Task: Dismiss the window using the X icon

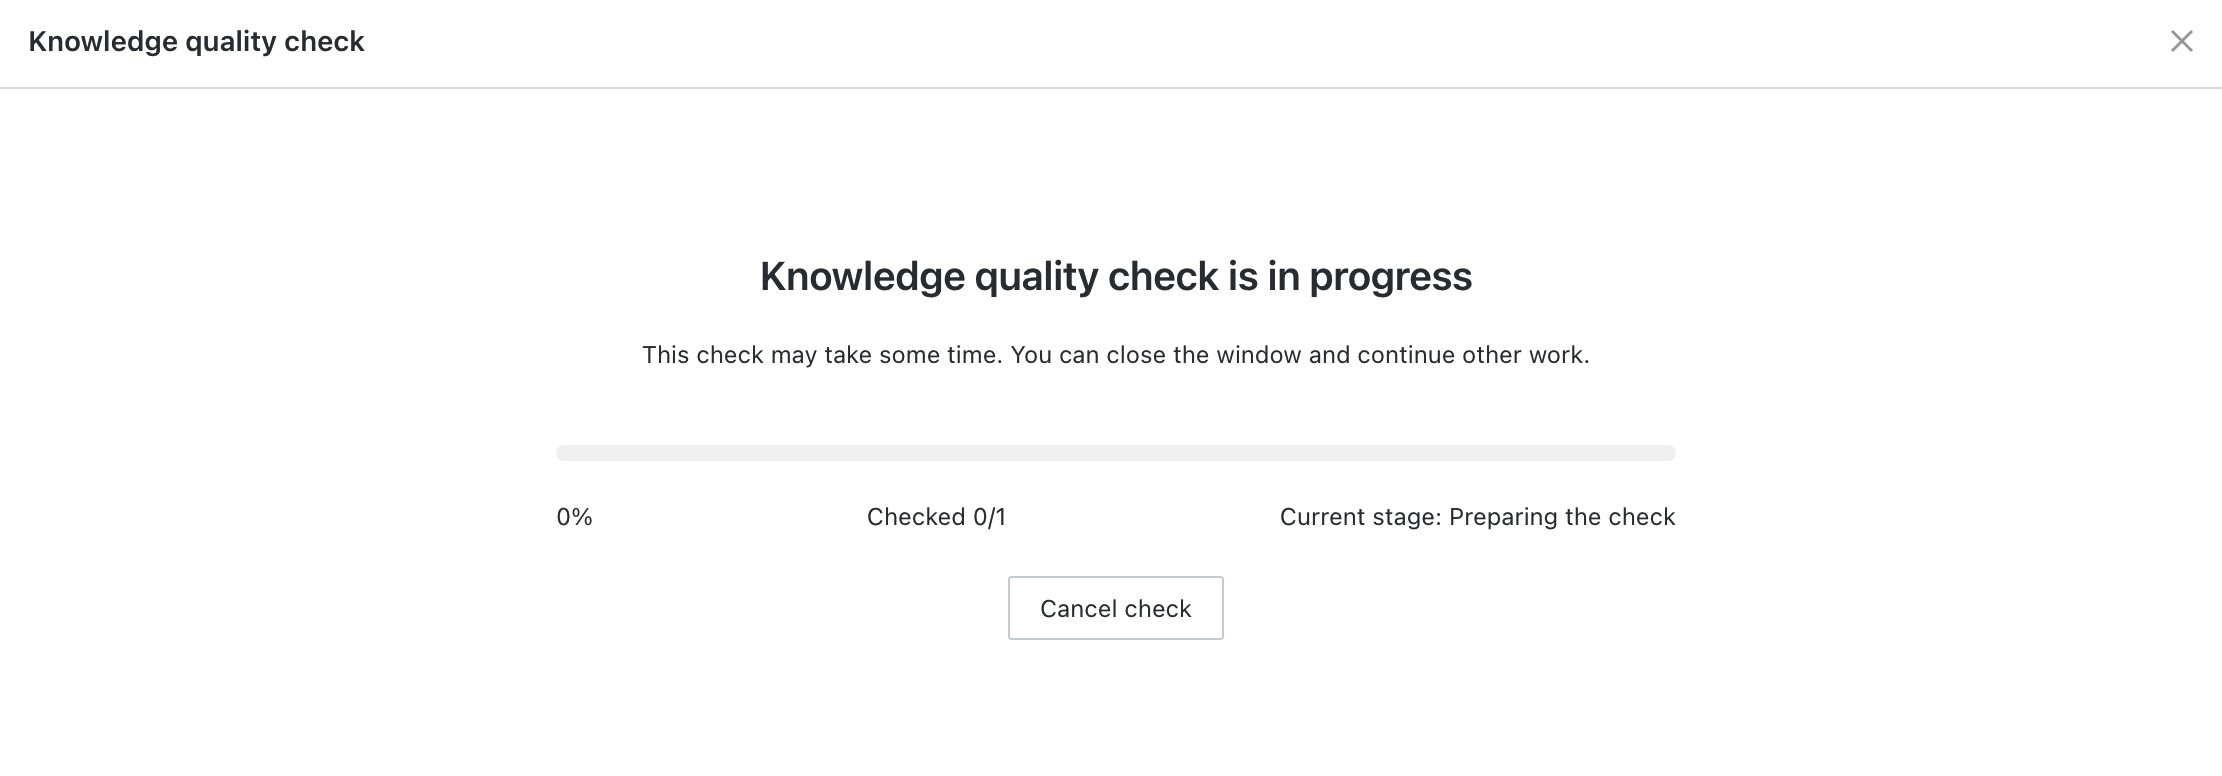Action: tap(2181, 41)
